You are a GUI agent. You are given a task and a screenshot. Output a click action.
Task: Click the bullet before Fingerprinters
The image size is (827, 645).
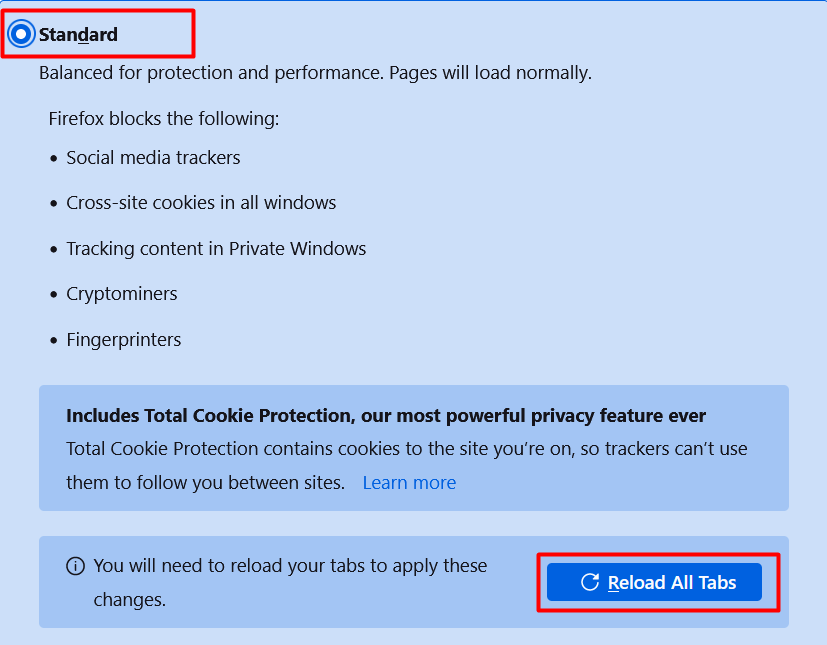(x=55, y=341)
